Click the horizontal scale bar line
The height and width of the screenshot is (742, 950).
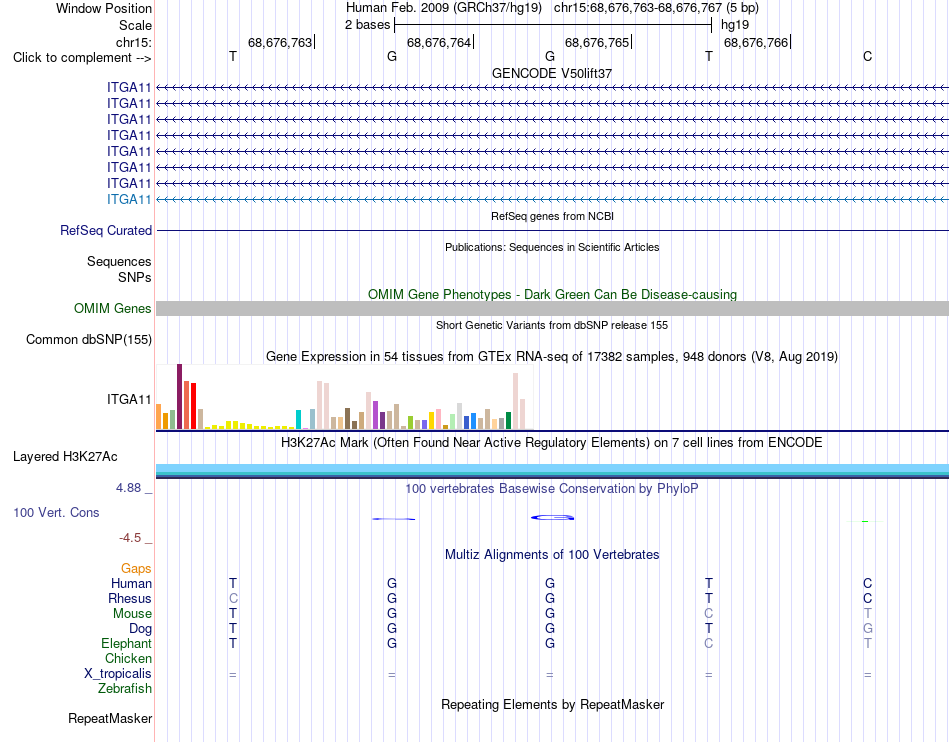553,25
